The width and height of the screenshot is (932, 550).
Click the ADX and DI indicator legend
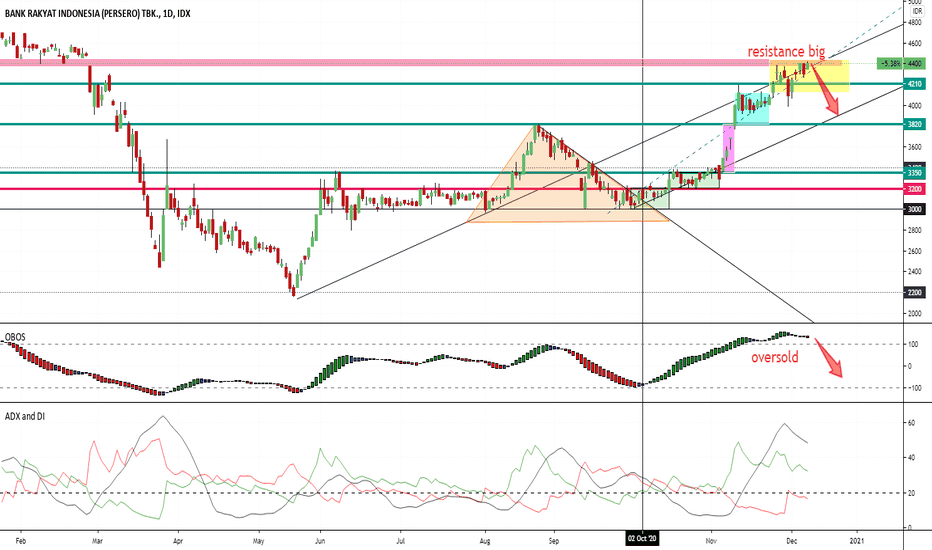point(25,416)
